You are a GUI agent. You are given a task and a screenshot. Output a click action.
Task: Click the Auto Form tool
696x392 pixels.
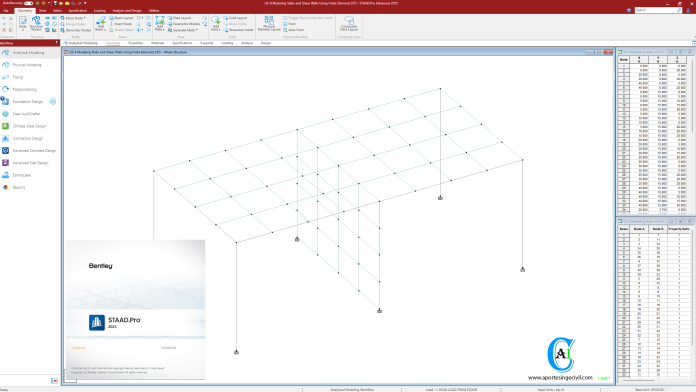[x=293, y=30]
